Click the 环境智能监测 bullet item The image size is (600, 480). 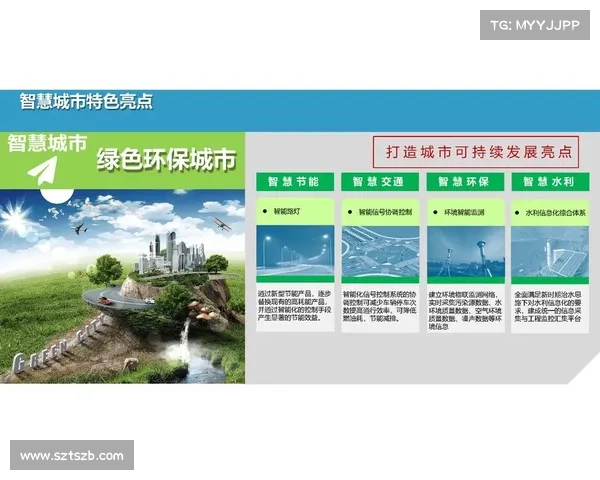tap(459, 212)
